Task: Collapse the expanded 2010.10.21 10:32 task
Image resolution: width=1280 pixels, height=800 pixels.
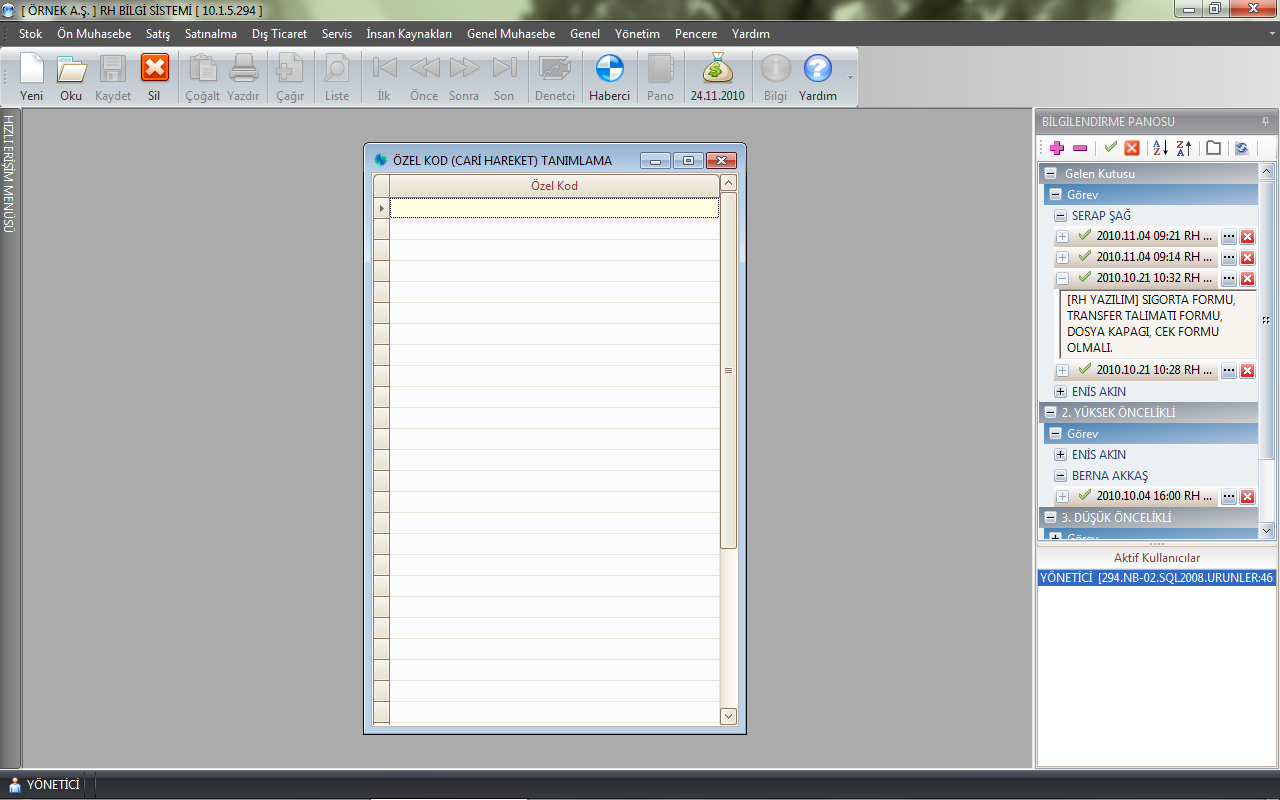Action: pyautogui.click(x=1062, y=278)
